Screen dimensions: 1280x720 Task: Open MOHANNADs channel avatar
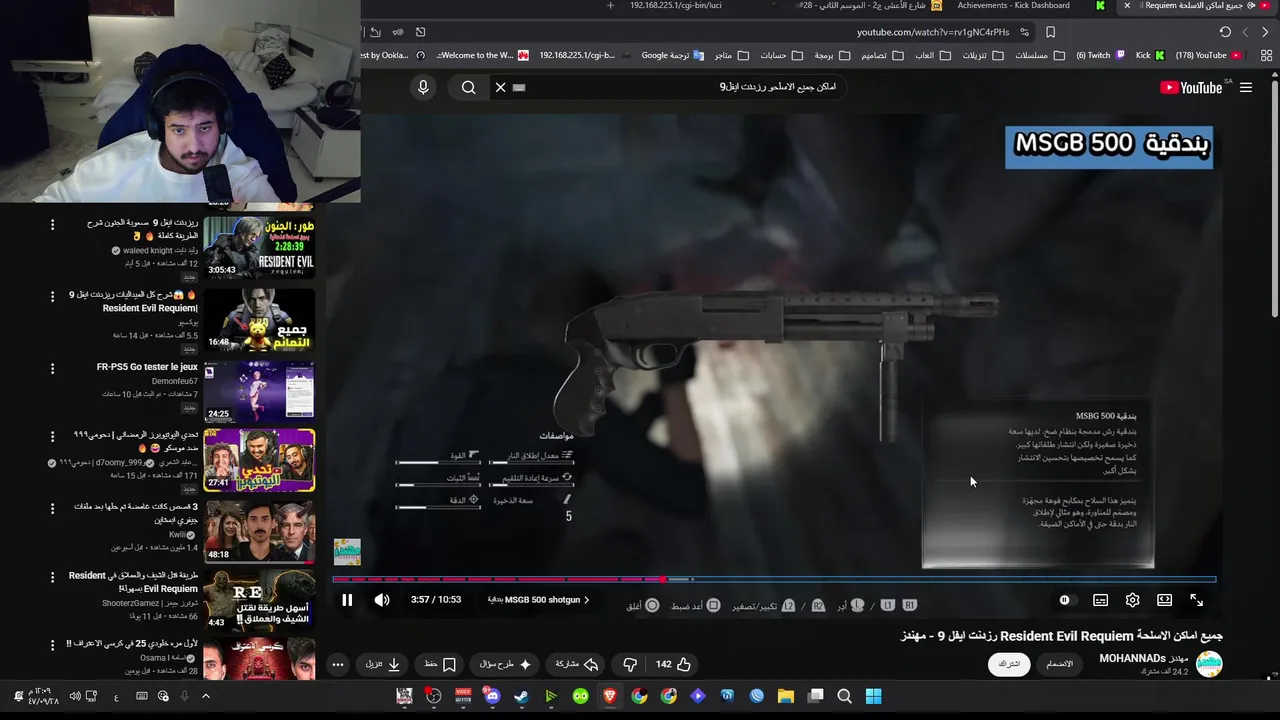1209,664
